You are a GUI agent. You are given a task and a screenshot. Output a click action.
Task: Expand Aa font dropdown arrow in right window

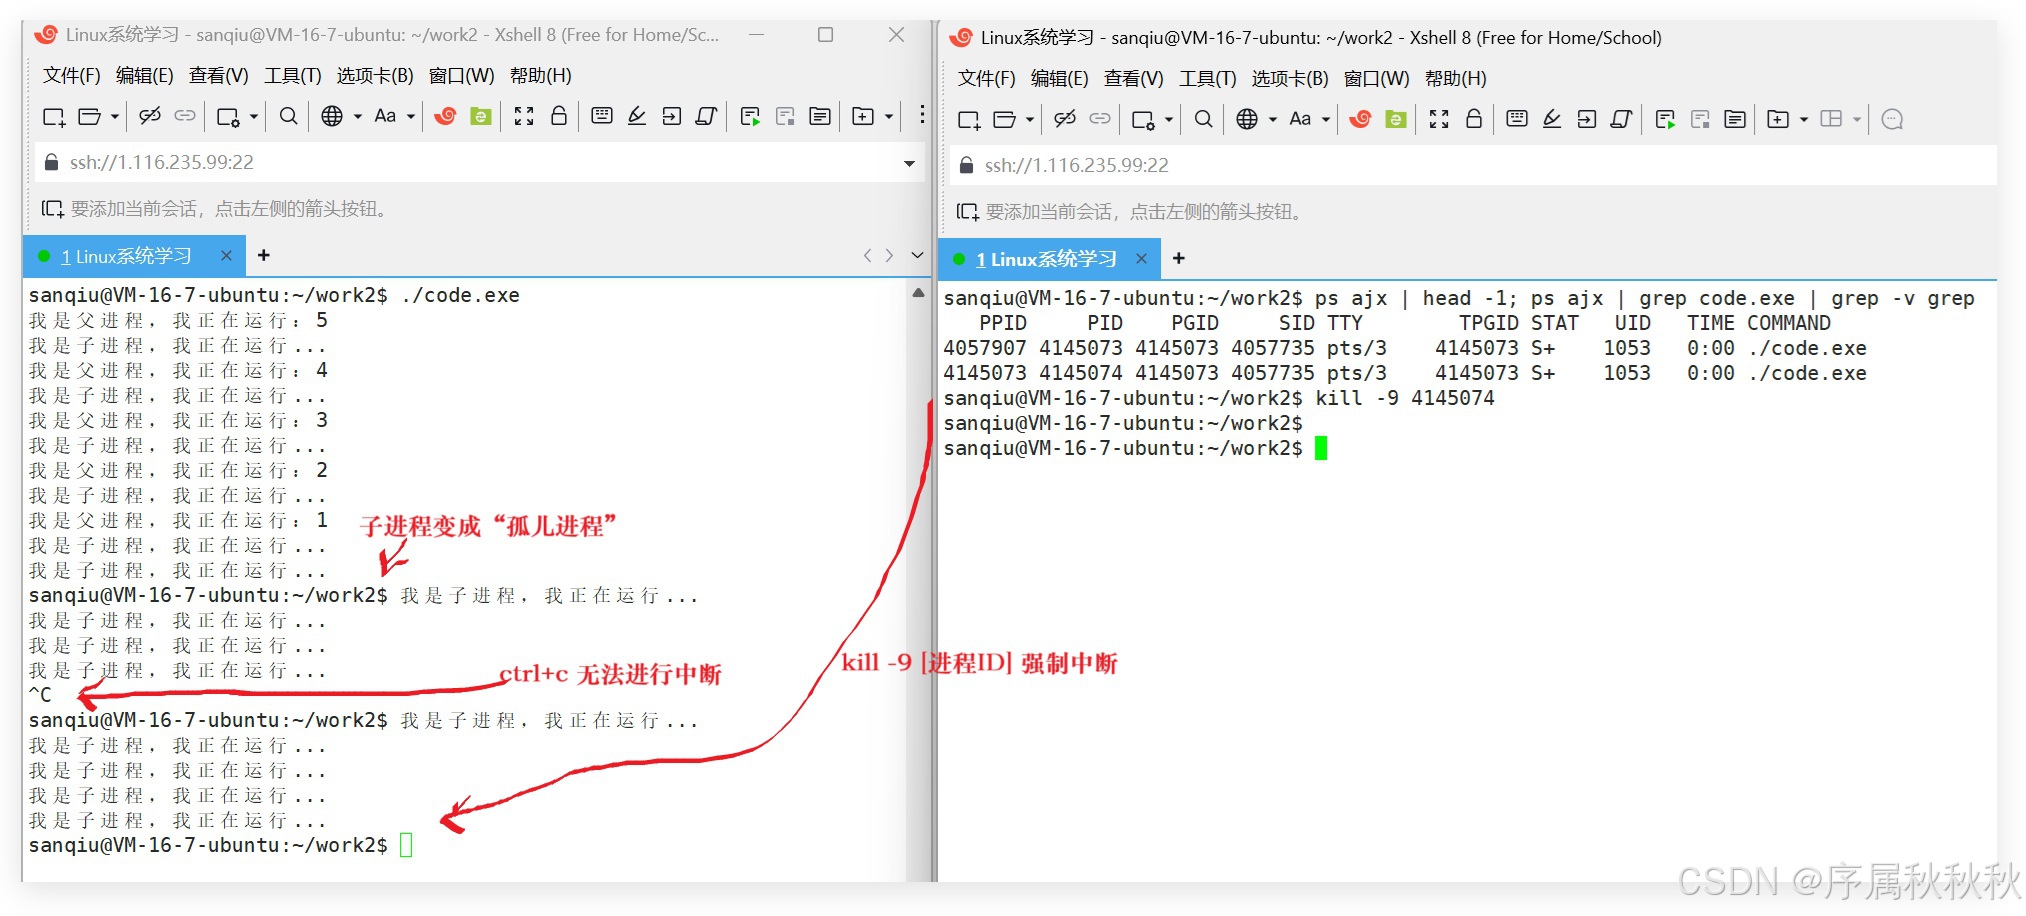tap(1326, 120)
